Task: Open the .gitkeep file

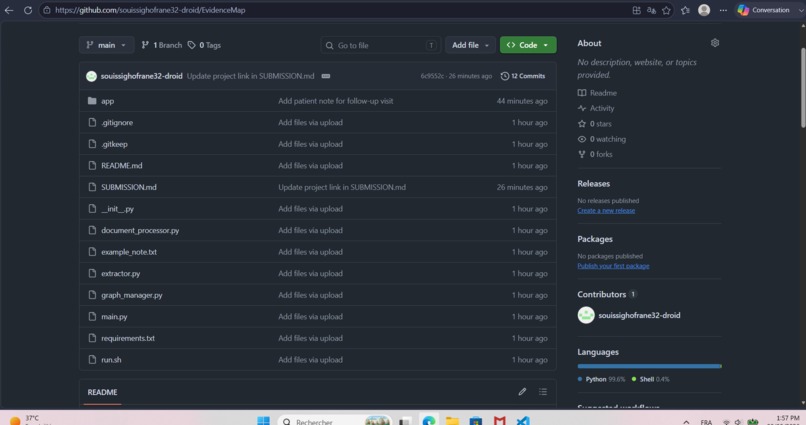Action: 114,144
